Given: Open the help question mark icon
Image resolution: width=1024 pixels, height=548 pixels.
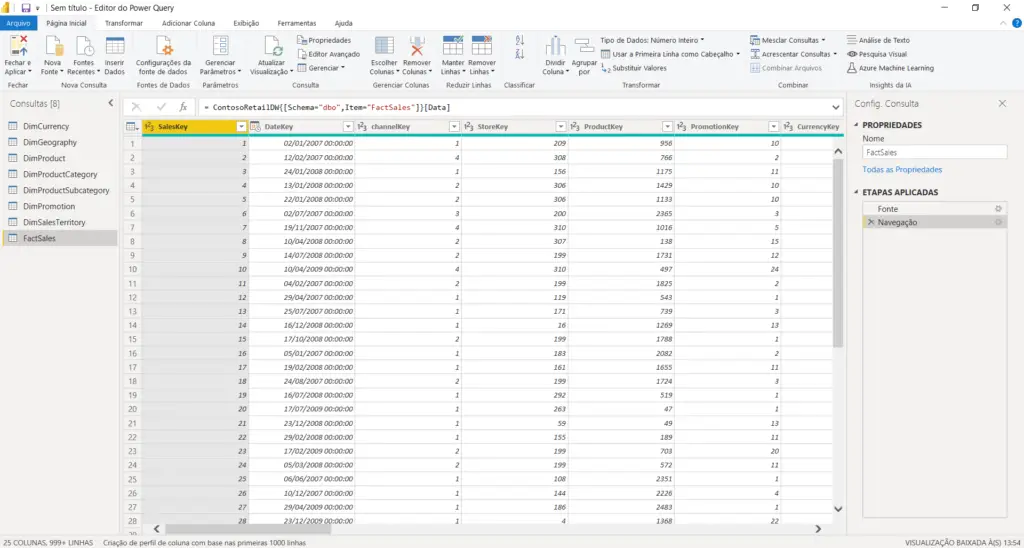Looking at the screenshot, I should point(1016,23).
